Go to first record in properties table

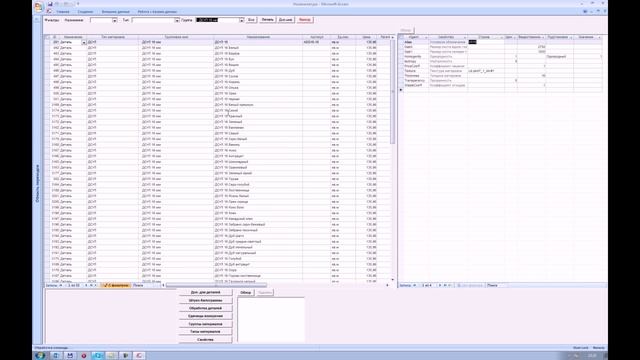coord(415,285)
